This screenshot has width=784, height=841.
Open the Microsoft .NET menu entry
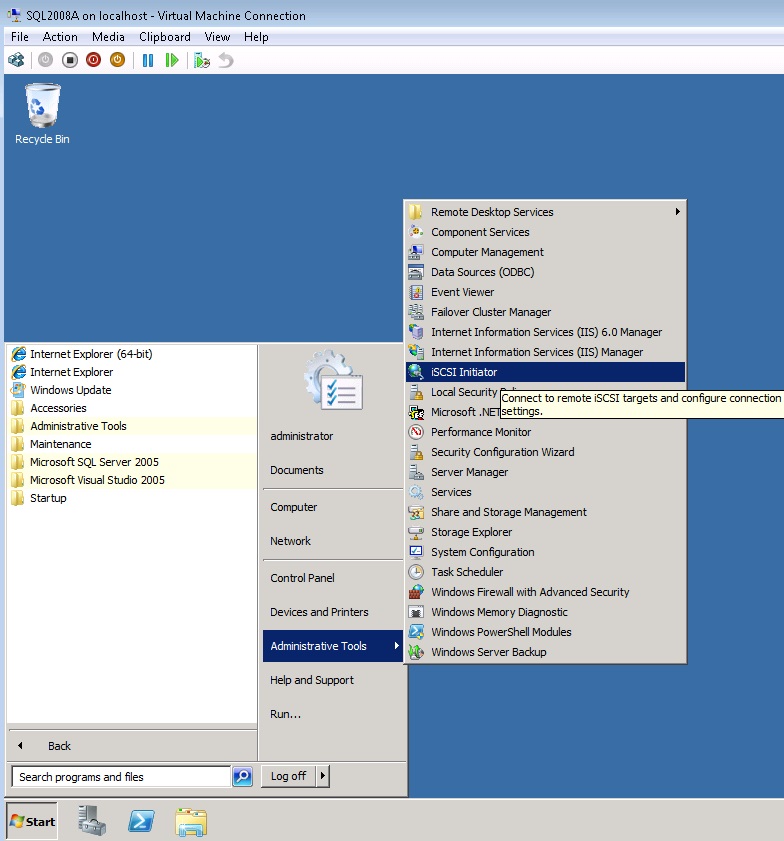tap(453, 412)
